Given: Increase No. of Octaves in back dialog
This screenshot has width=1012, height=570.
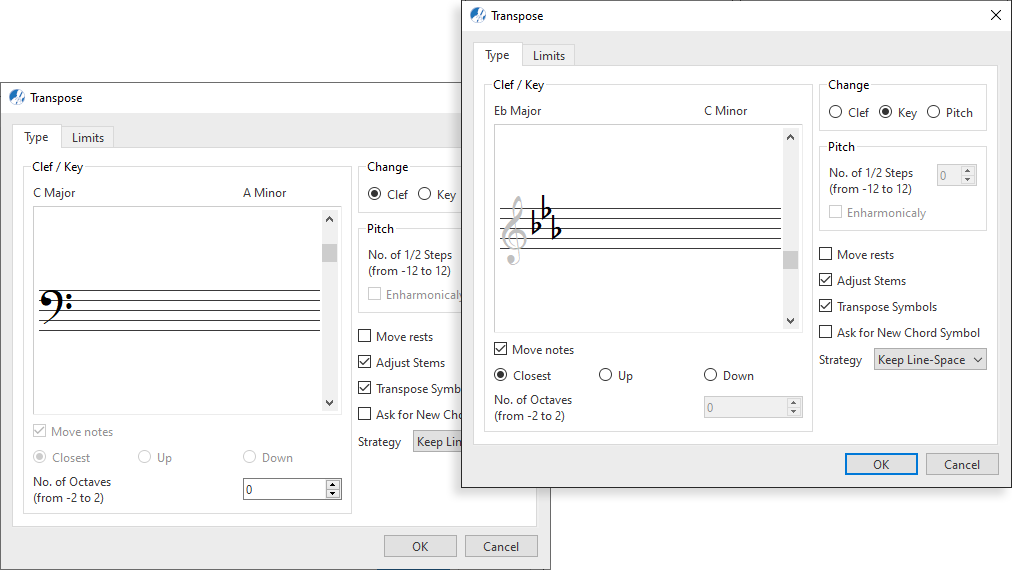Looking at the screenshot, I should click(x=332, y=485).
